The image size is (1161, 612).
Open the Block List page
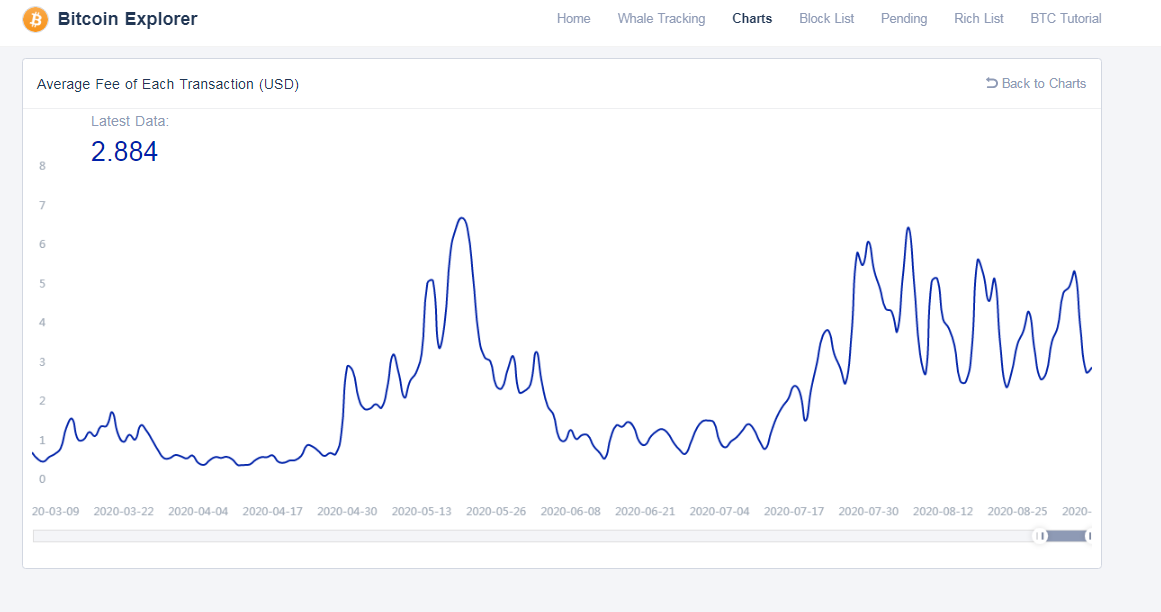click(x=826, y=19)
